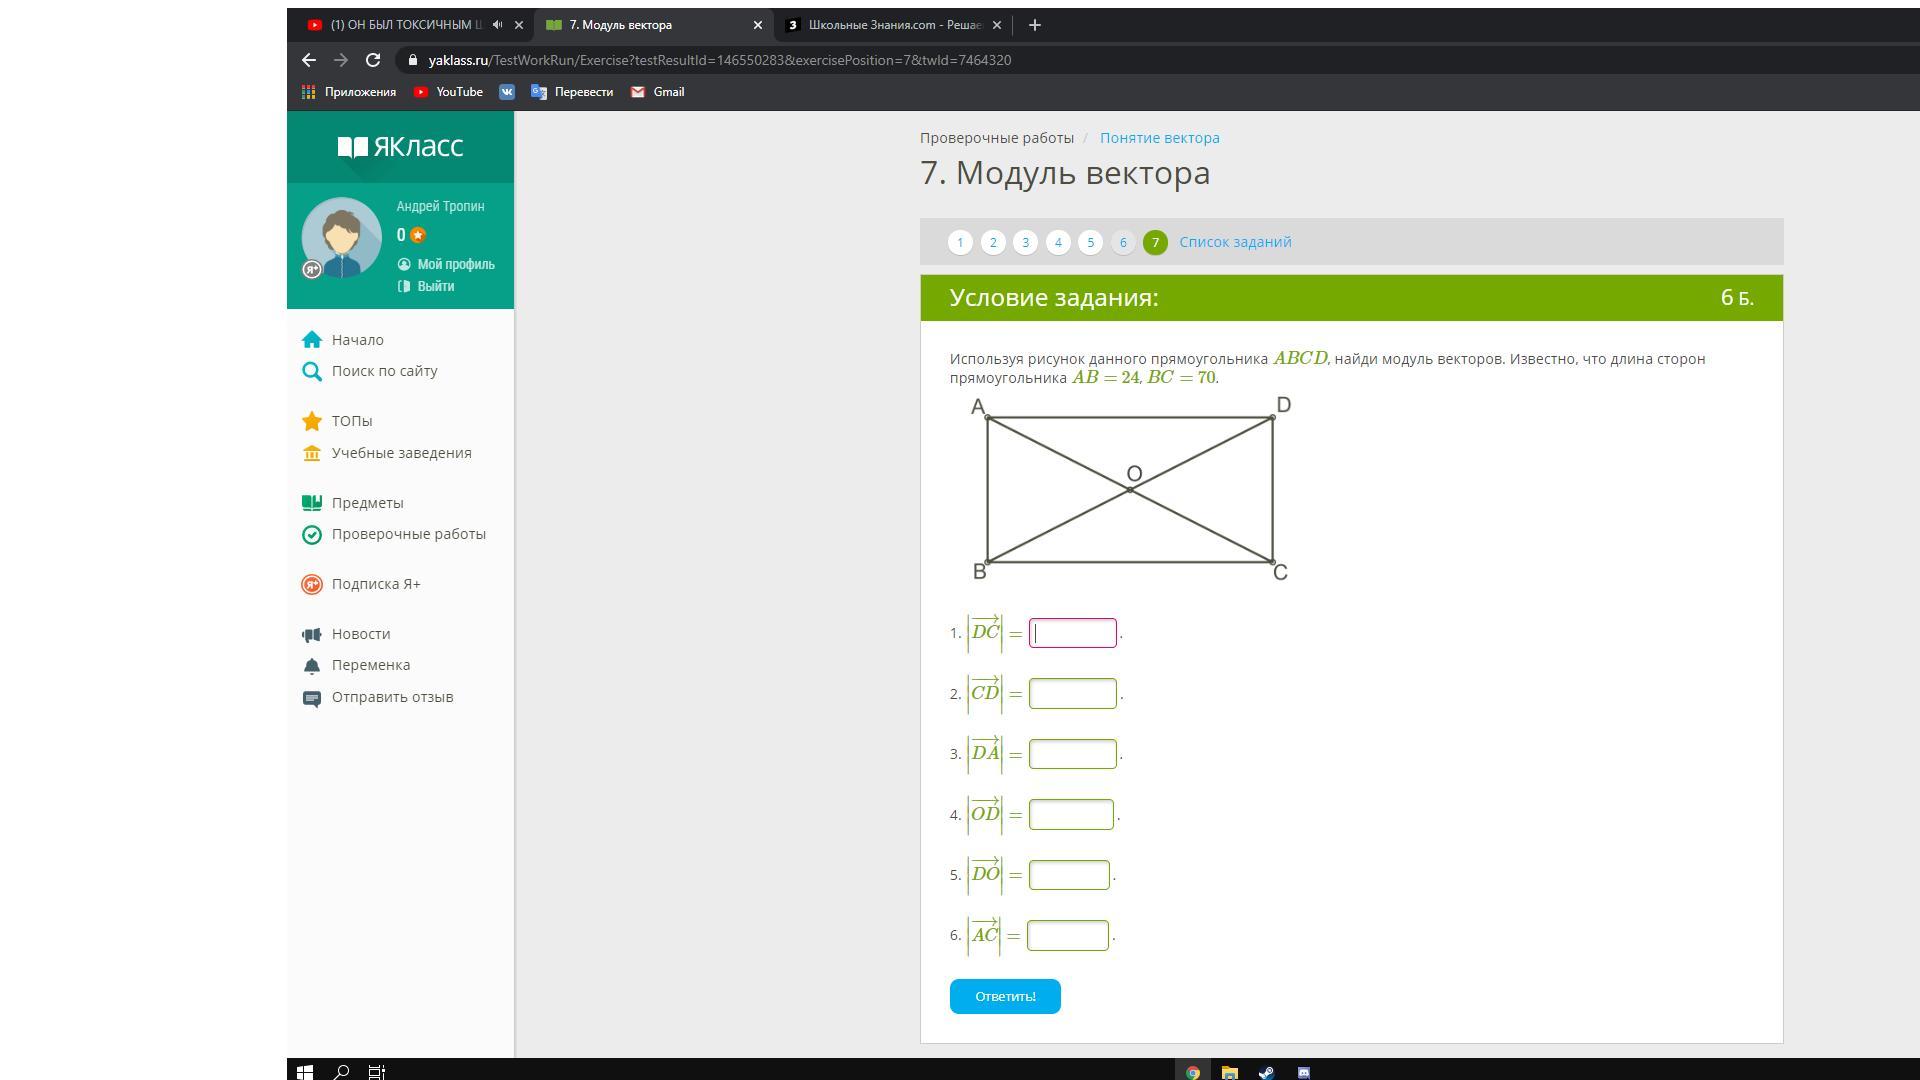Click the VK bookmark icon
The image size is (1920, 1080).
(507, 92)
